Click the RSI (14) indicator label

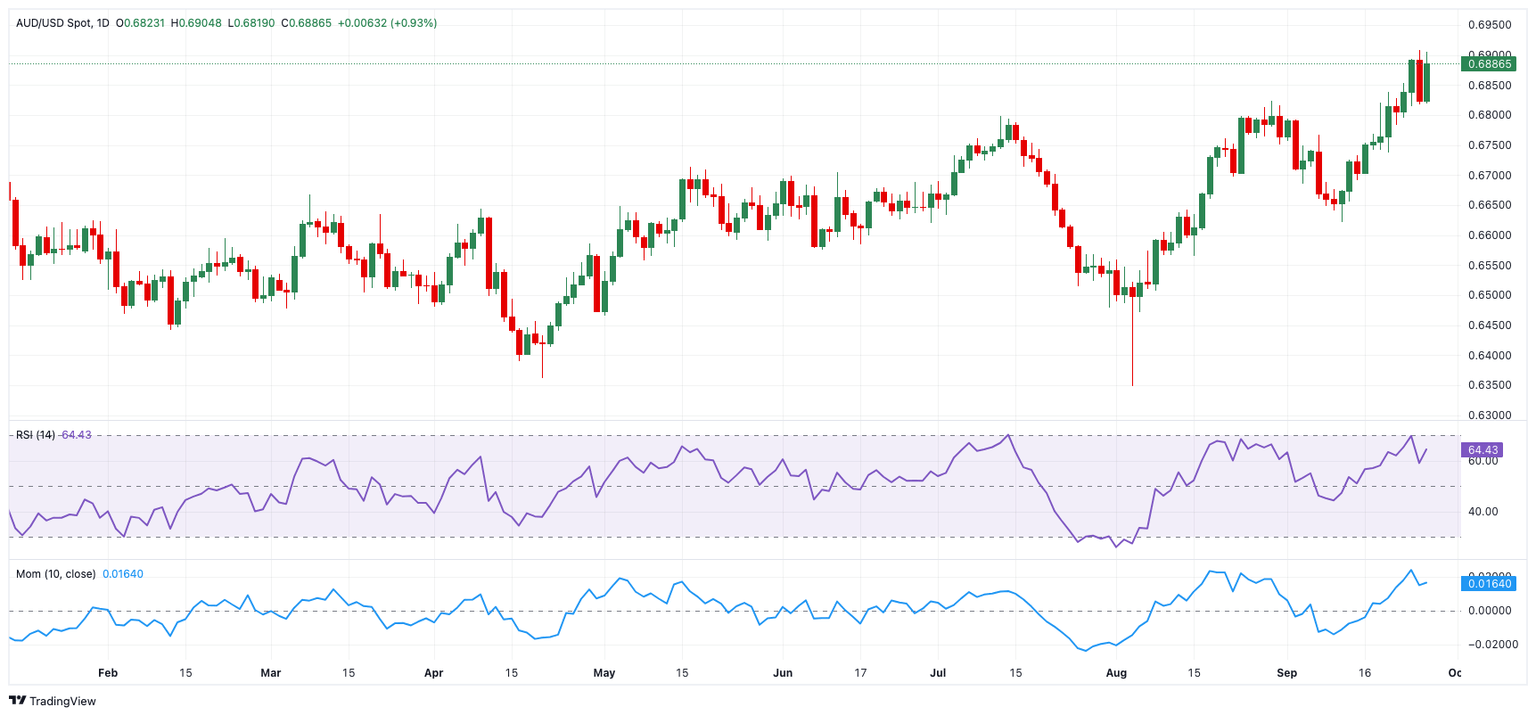click(35, 435)
